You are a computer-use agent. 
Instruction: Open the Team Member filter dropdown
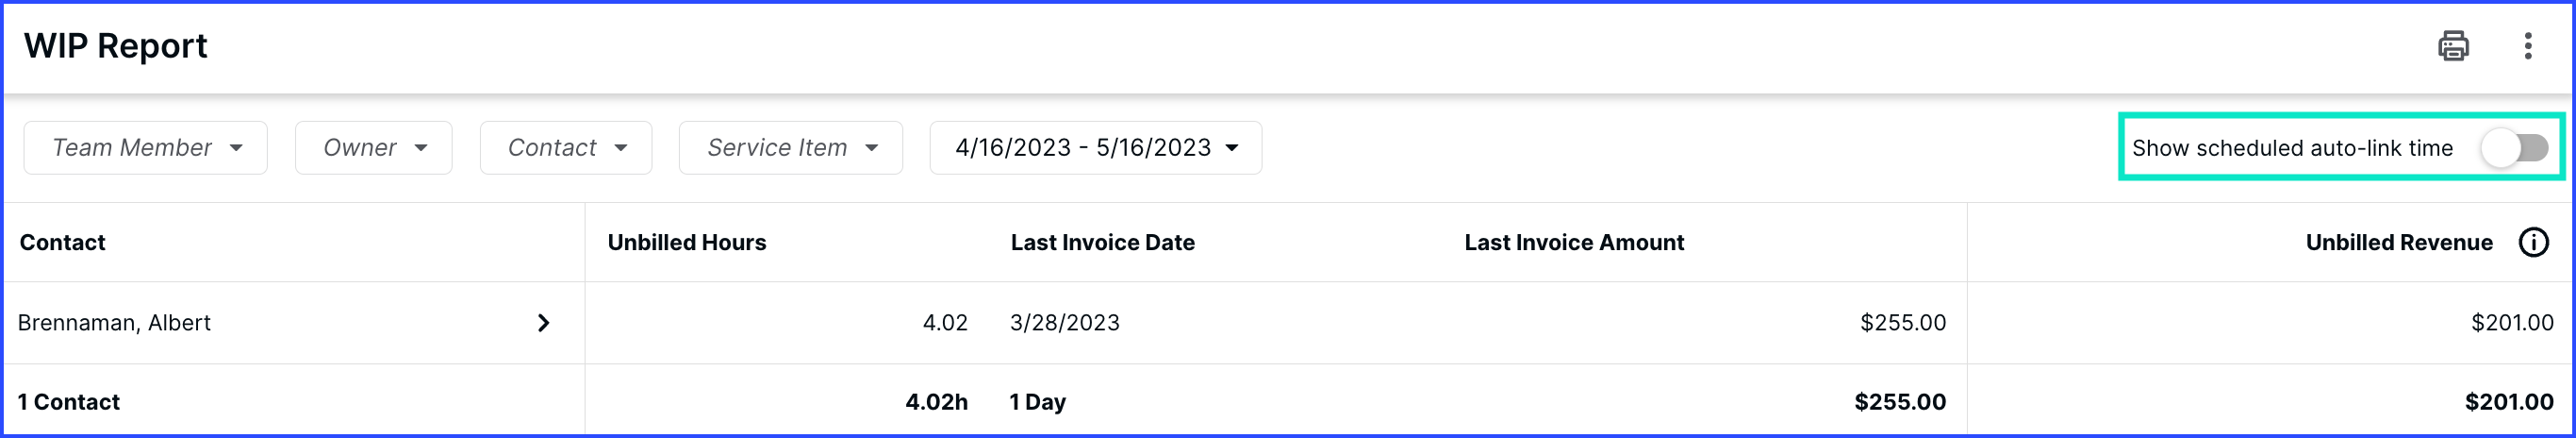[x=146, y=148]
